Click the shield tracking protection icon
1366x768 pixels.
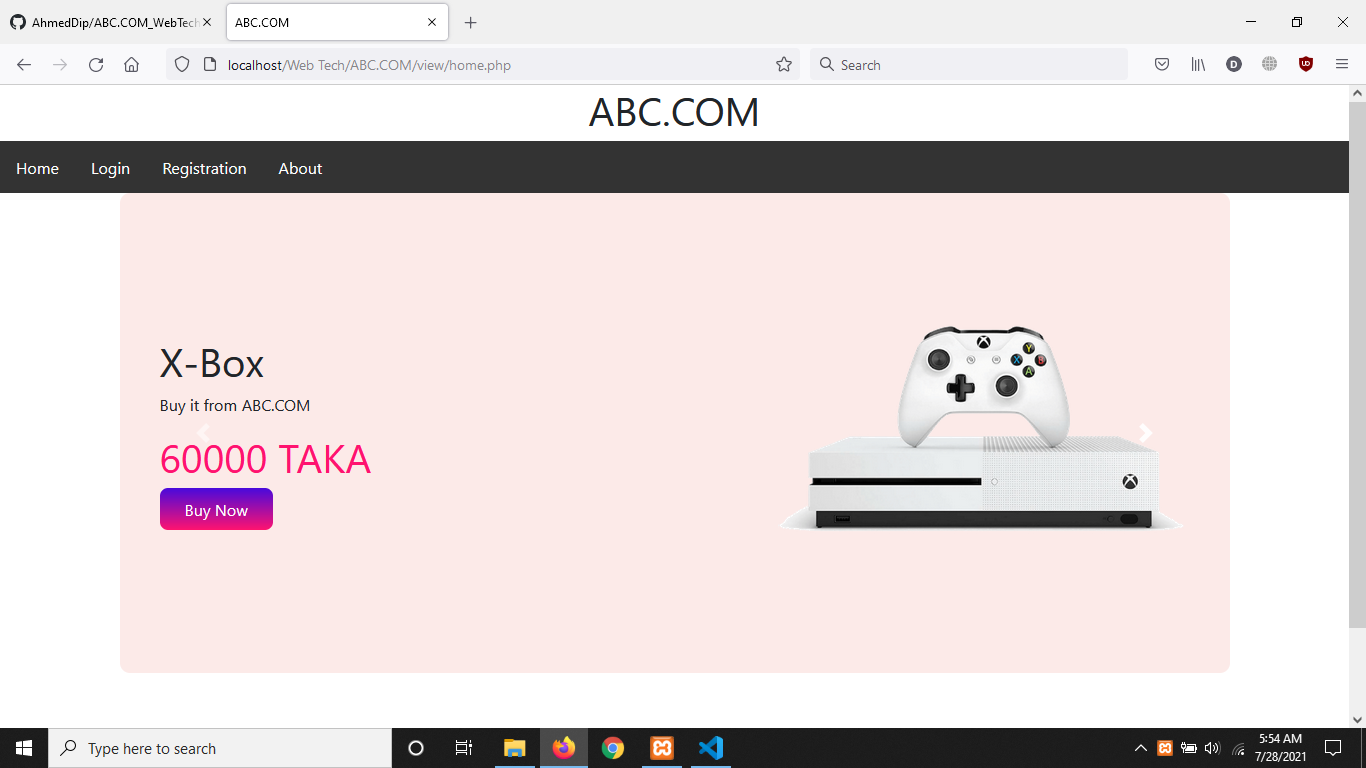pyautogui.click(x=181, y=64)
